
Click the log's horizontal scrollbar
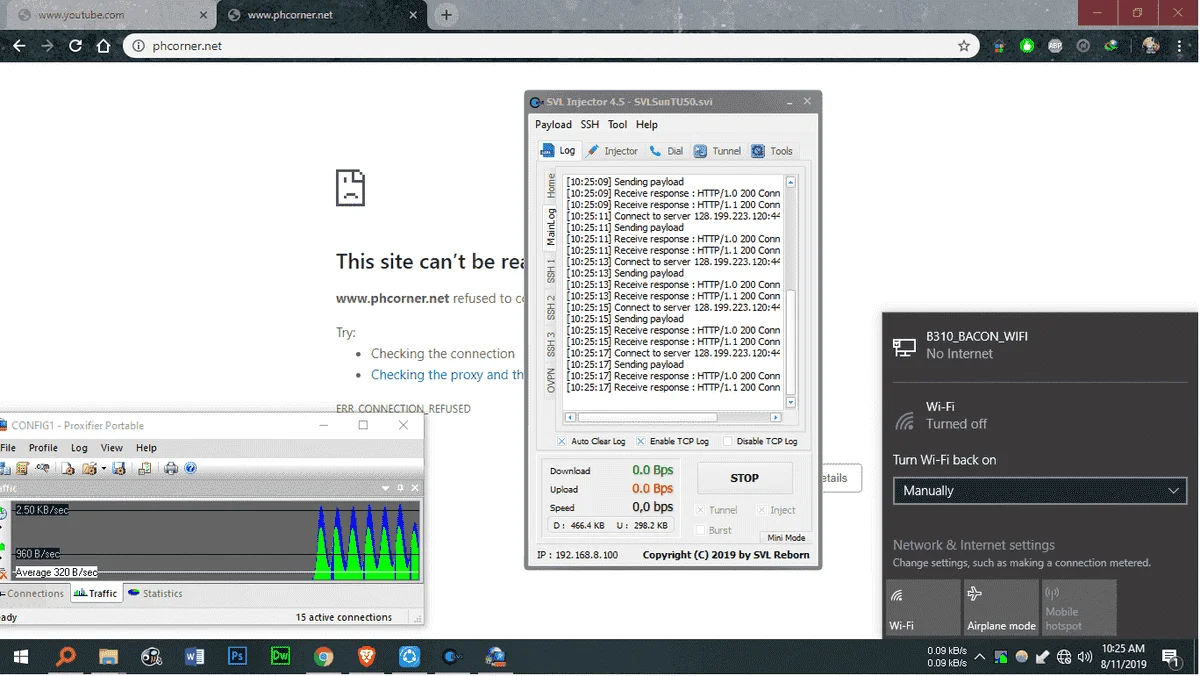(x=672, y=417)
